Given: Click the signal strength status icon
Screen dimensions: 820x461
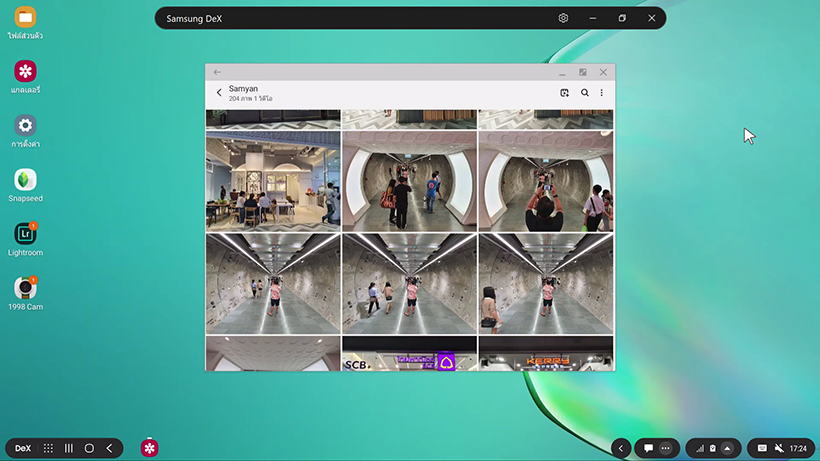Looking at the screenshot, I should tap(700, 448).
